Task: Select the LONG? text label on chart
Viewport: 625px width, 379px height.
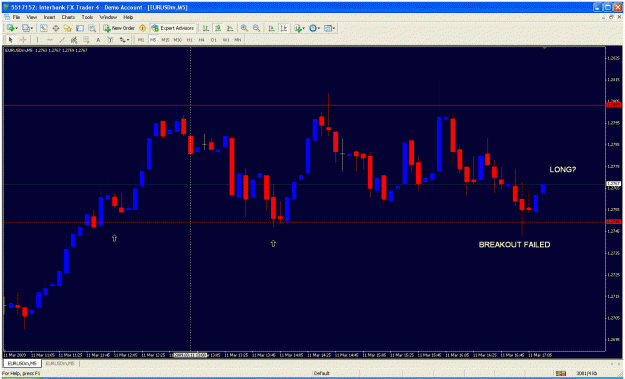Action: (x=562, y=169)
